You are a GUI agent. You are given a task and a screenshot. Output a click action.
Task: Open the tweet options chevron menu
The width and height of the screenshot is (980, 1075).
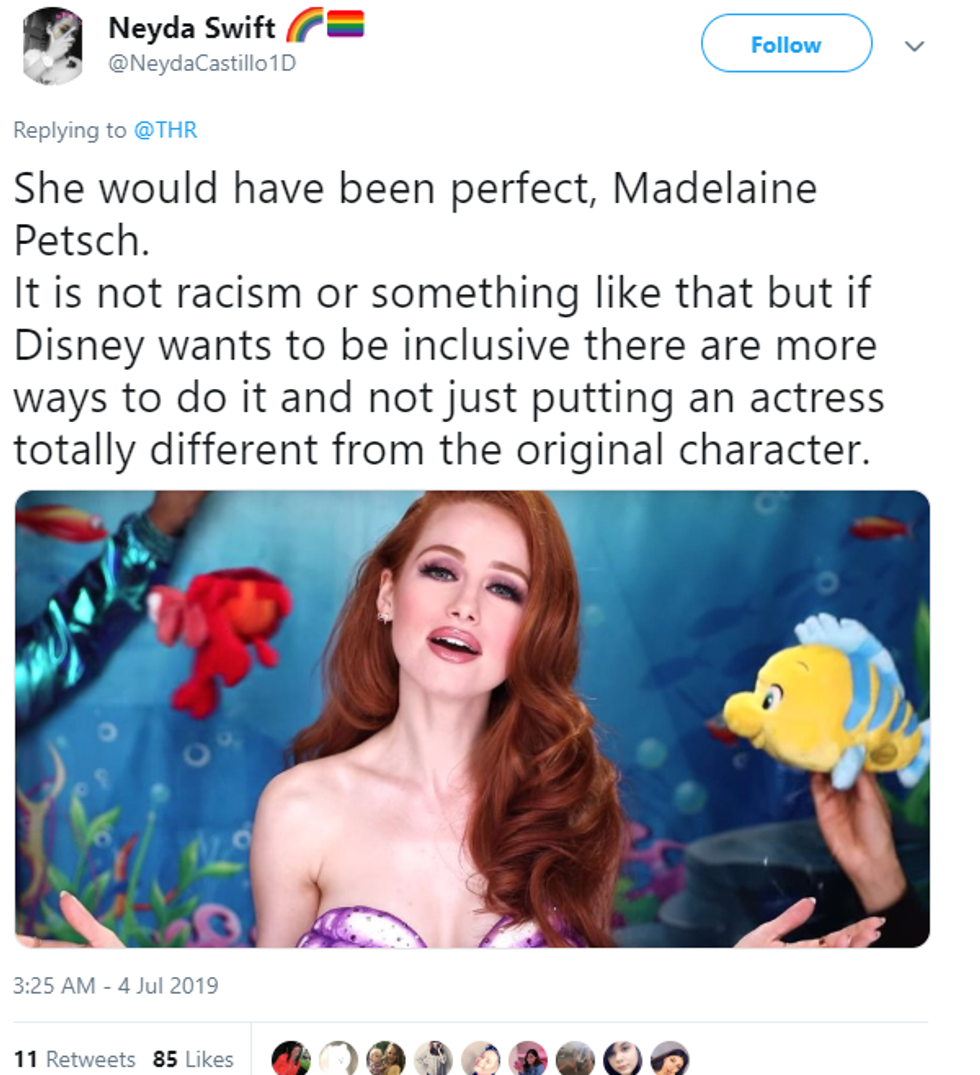(x=914, y=46)
